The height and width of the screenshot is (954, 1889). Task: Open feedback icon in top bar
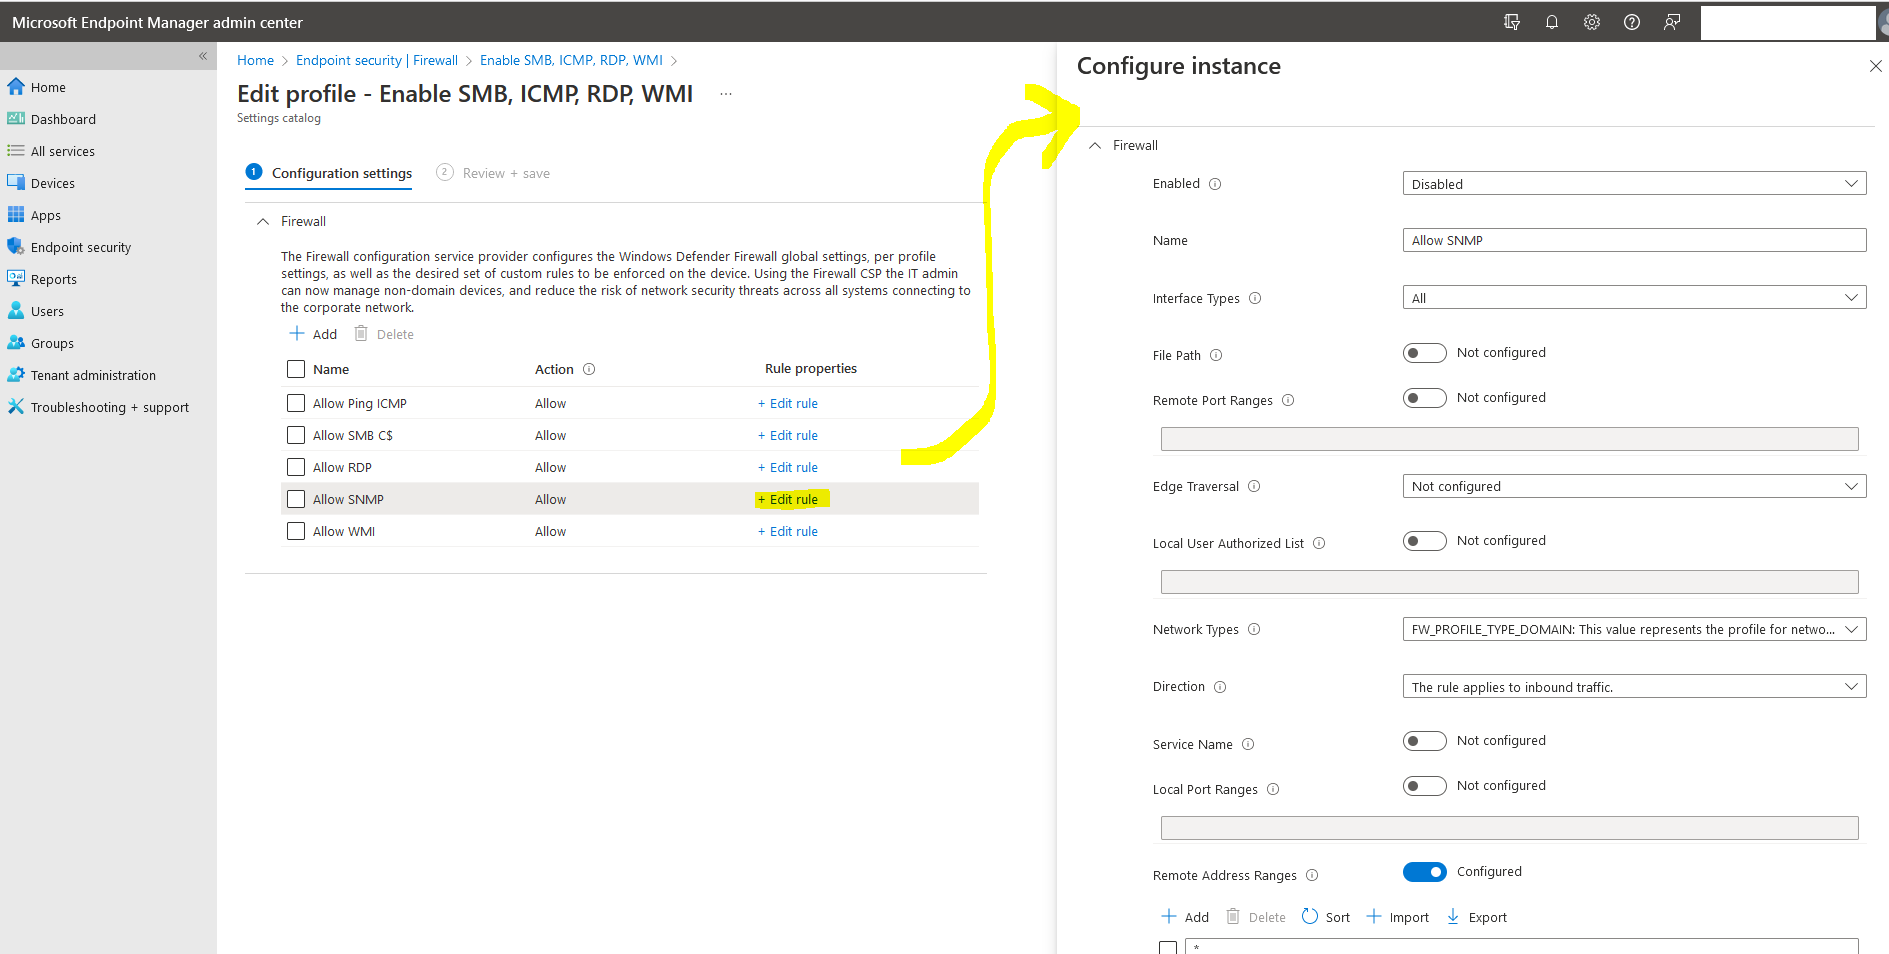(1672, 22)
